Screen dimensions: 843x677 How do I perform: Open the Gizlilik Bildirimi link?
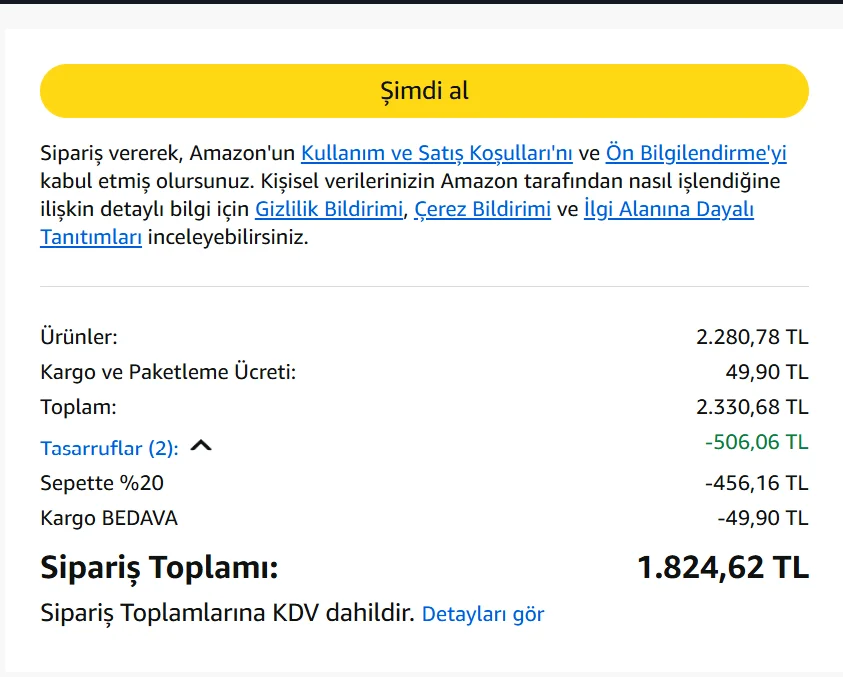(x=329, y=209)
